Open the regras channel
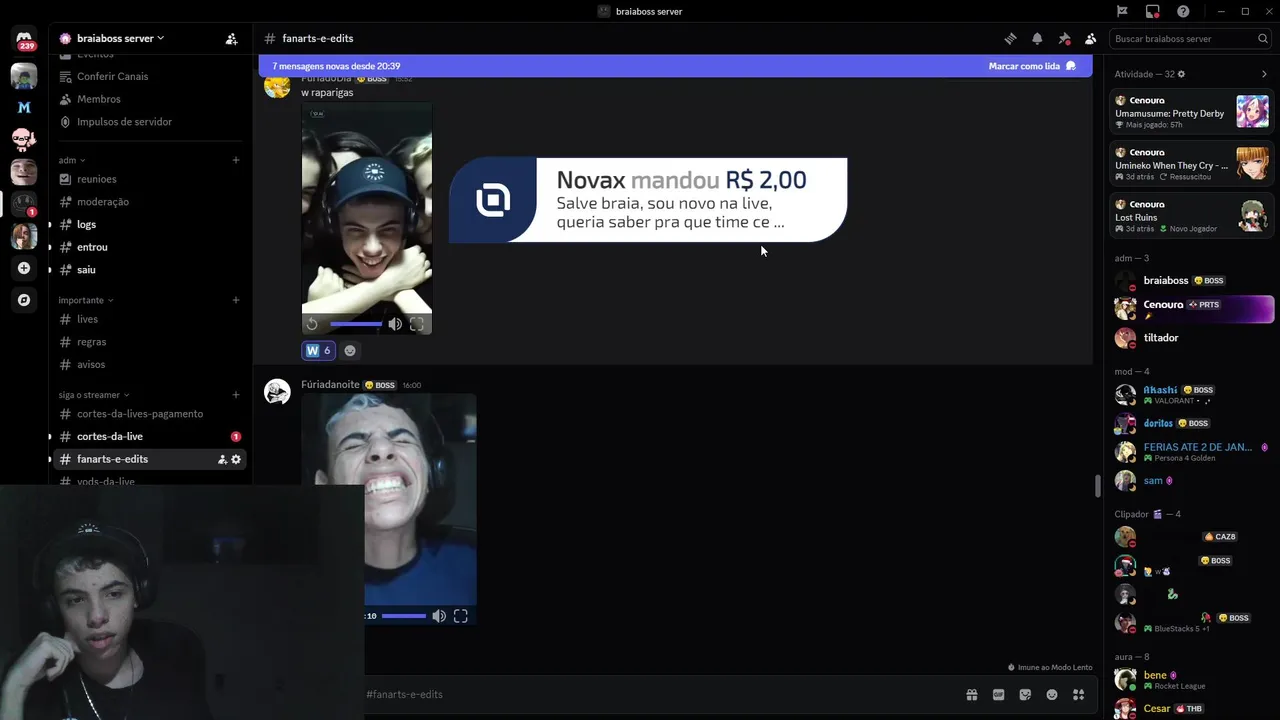Screen dimensions: 1280x720 pyautogui.click(x=150, y=342)
